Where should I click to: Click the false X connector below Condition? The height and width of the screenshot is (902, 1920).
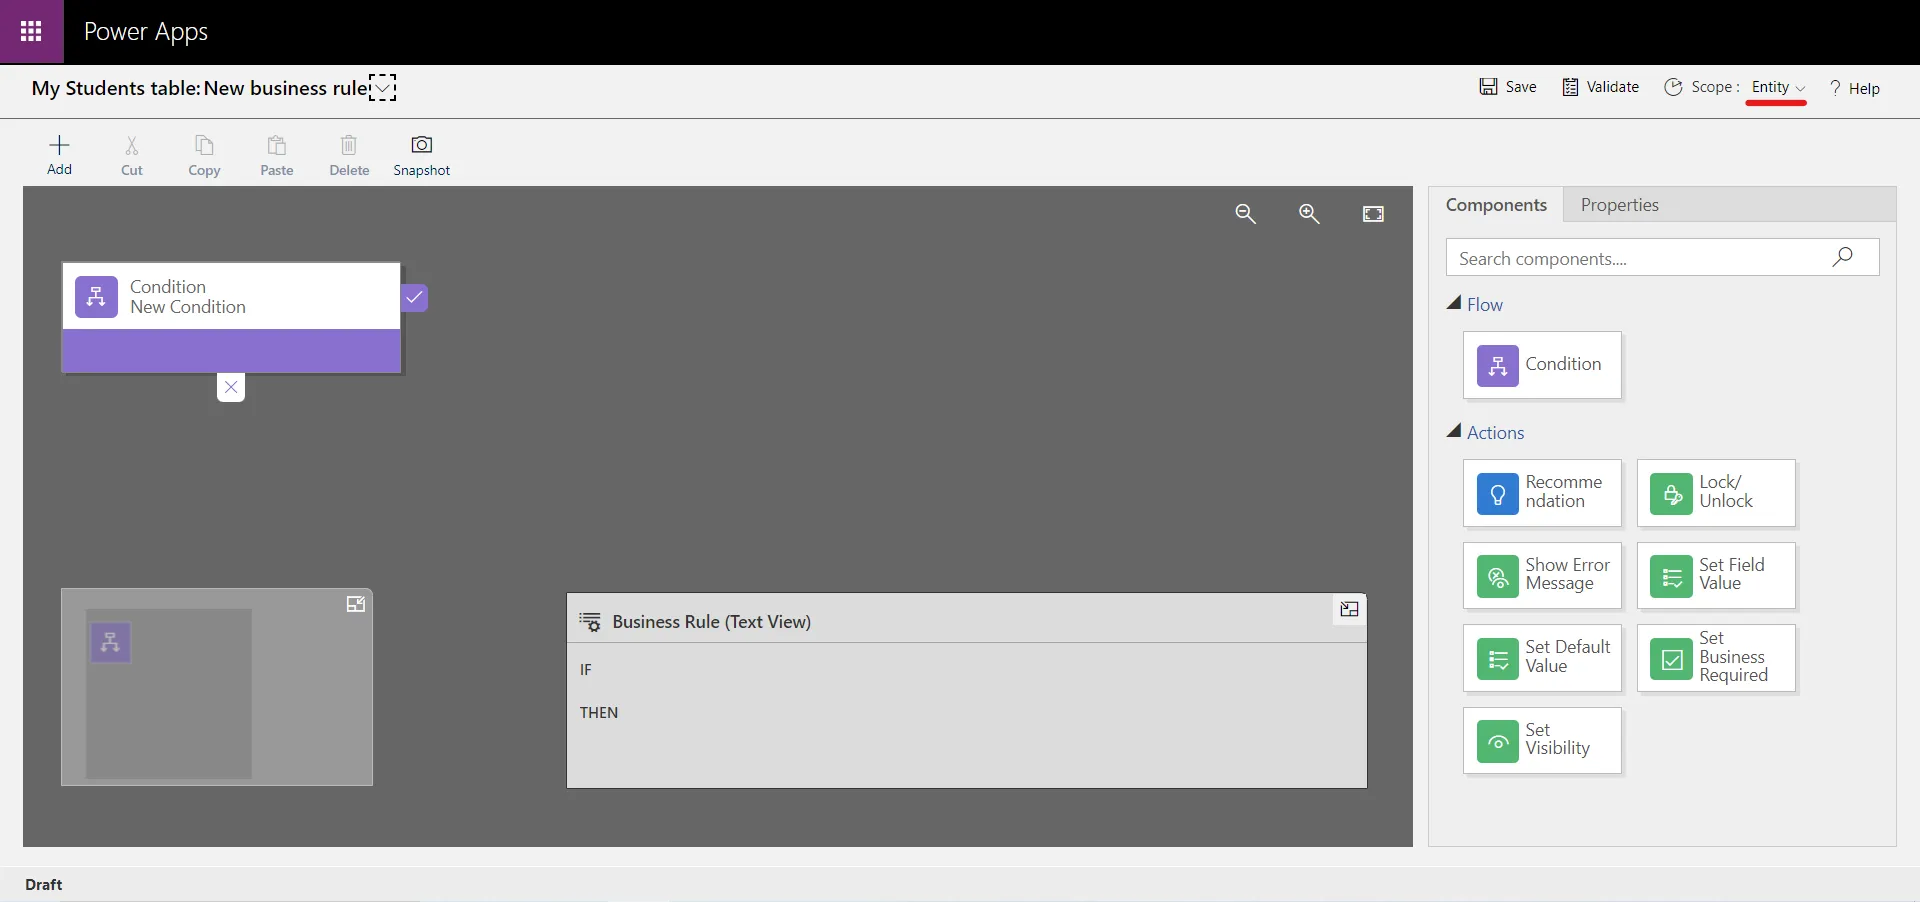click(x=231, y=388)
